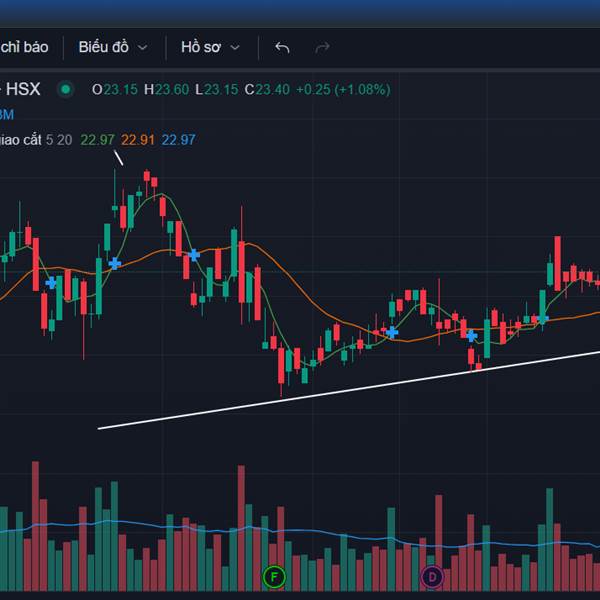
Task: Click the Hồ sơ chevron arrow
Action: [x=235, y=47]
